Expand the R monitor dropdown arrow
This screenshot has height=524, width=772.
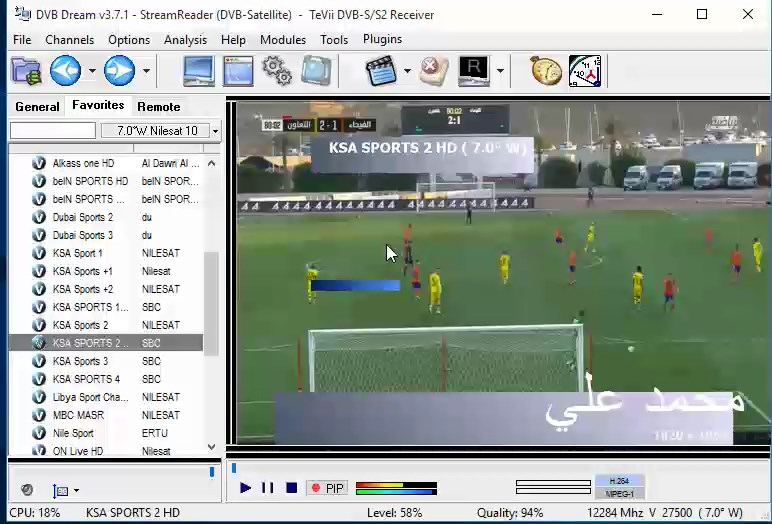(x=500, y=71)
